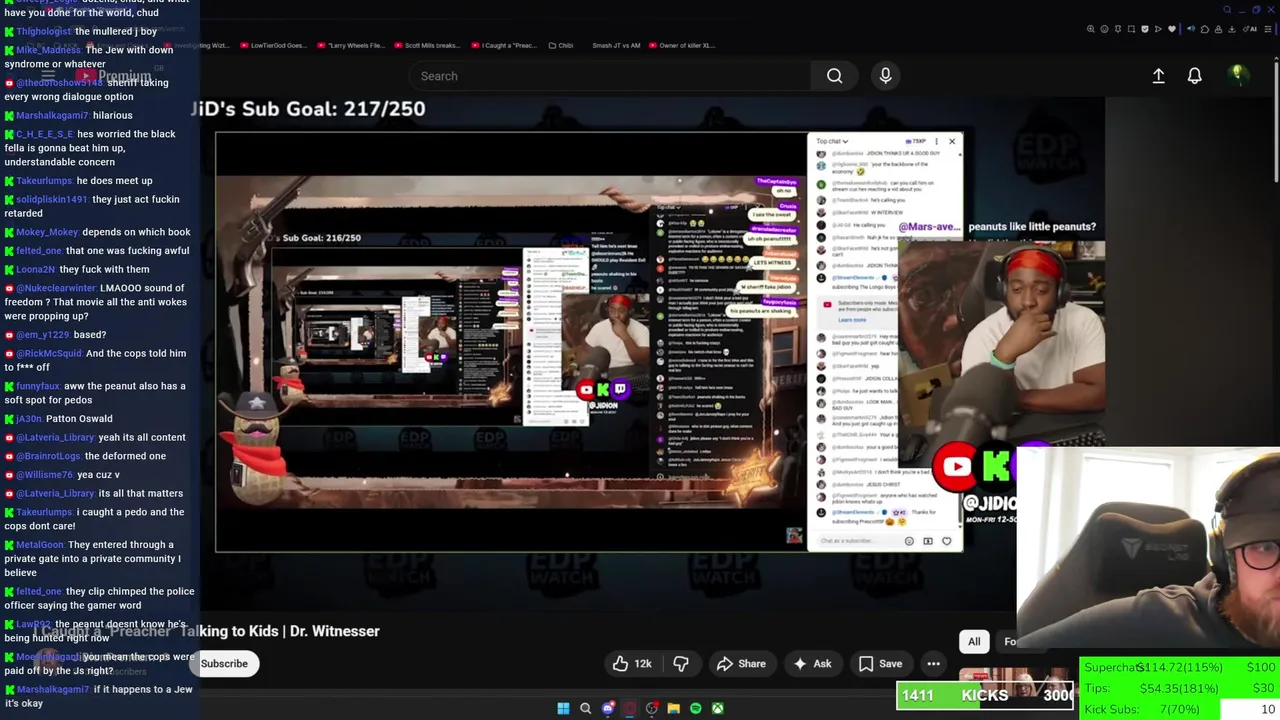Image resolution: width=1280 pixels, height=720 pixels.
Task: Click the smiley face toolbar icon
Action: pos(1104,29)
